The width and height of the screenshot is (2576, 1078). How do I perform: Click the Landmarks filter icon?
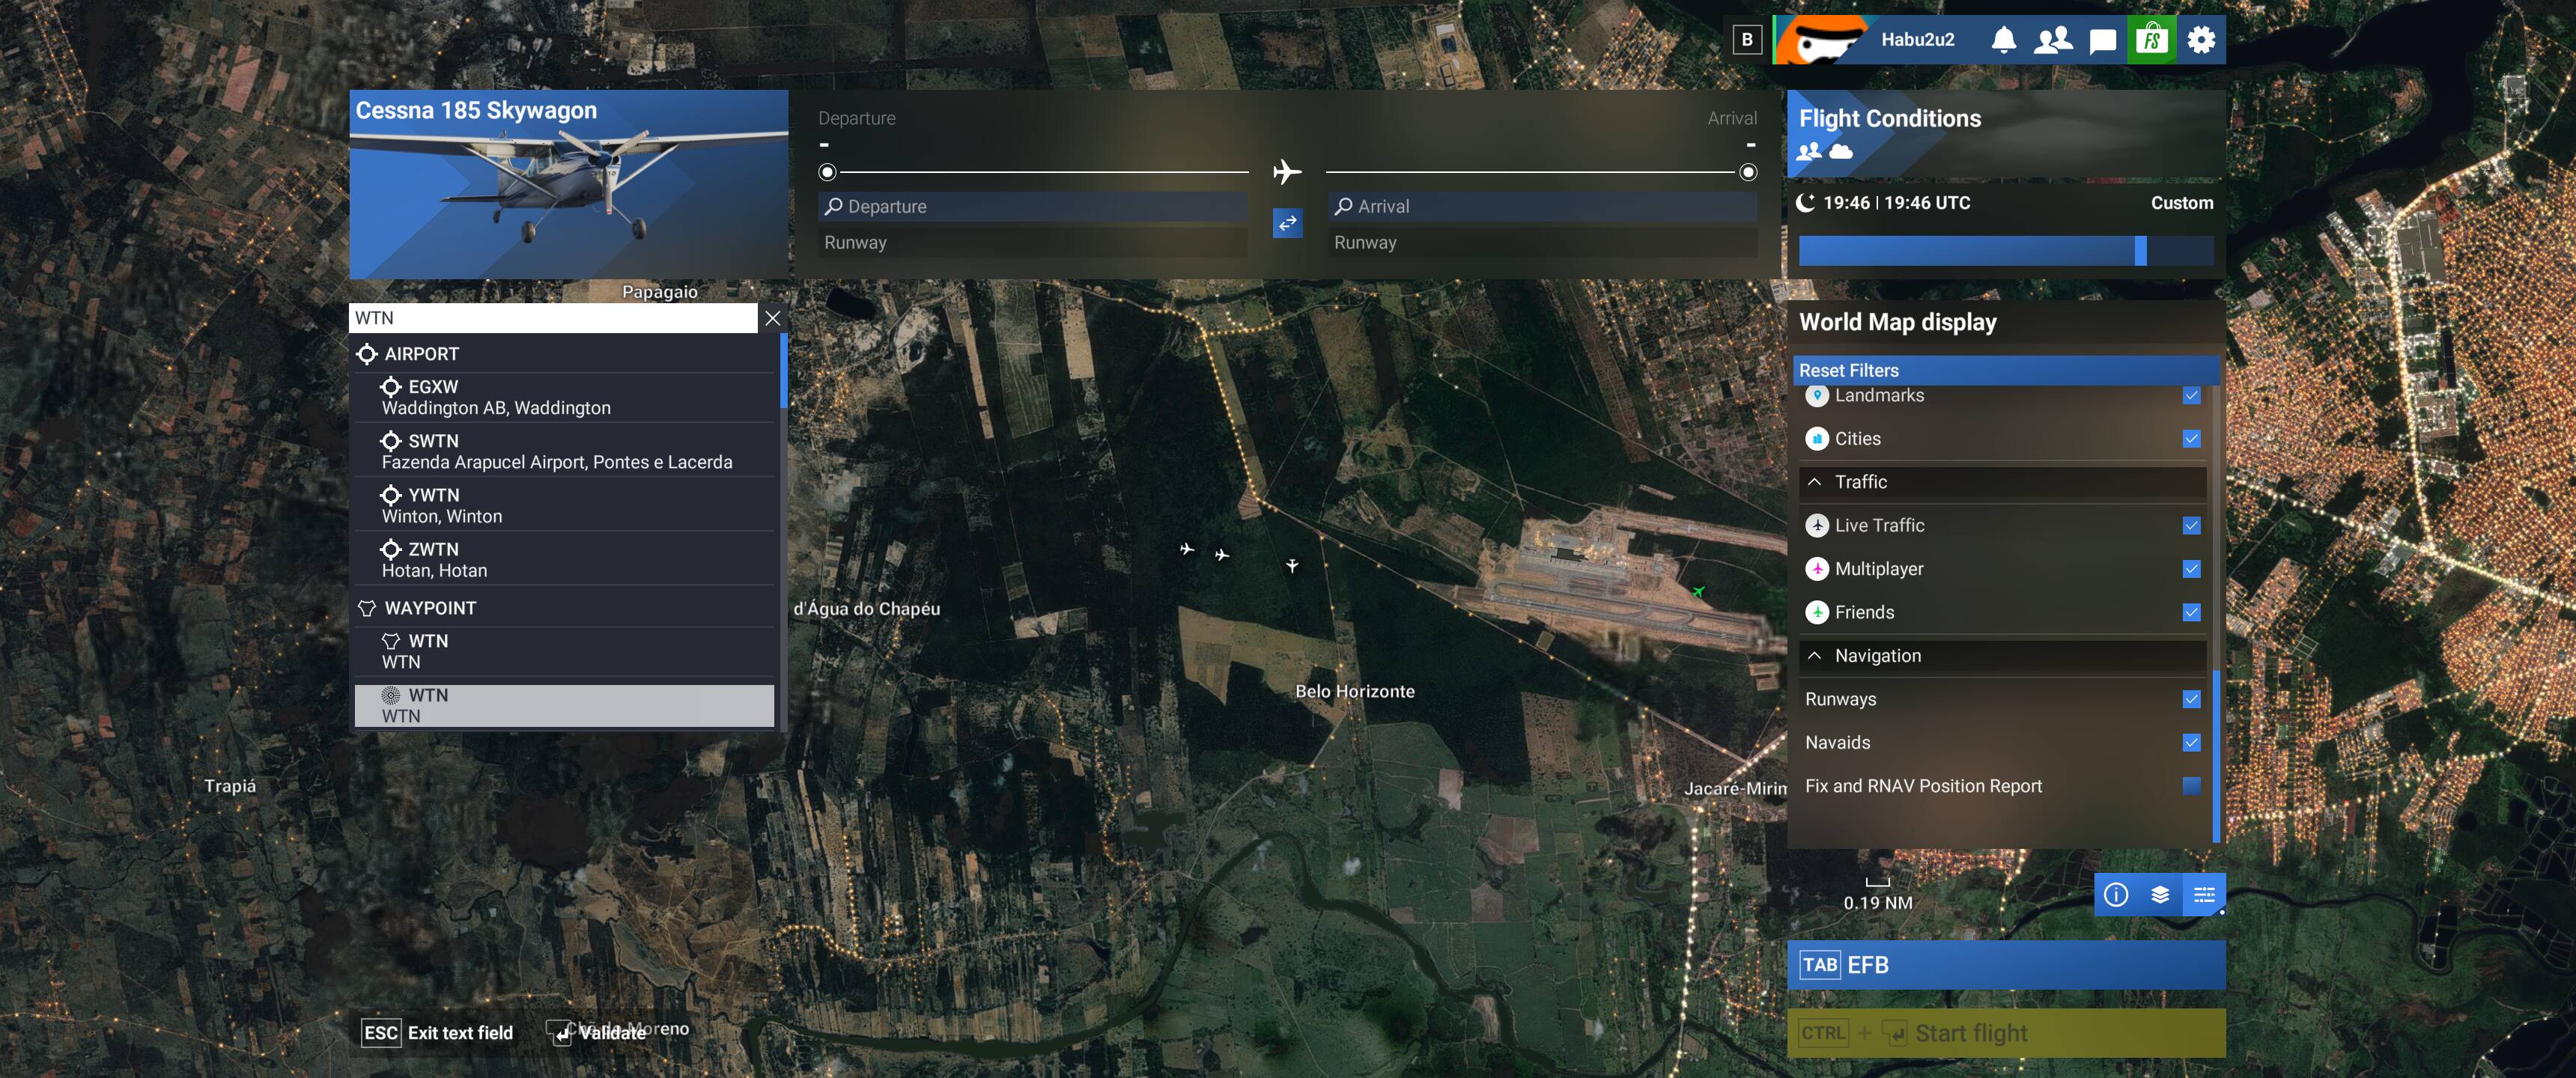[1817, 396]
